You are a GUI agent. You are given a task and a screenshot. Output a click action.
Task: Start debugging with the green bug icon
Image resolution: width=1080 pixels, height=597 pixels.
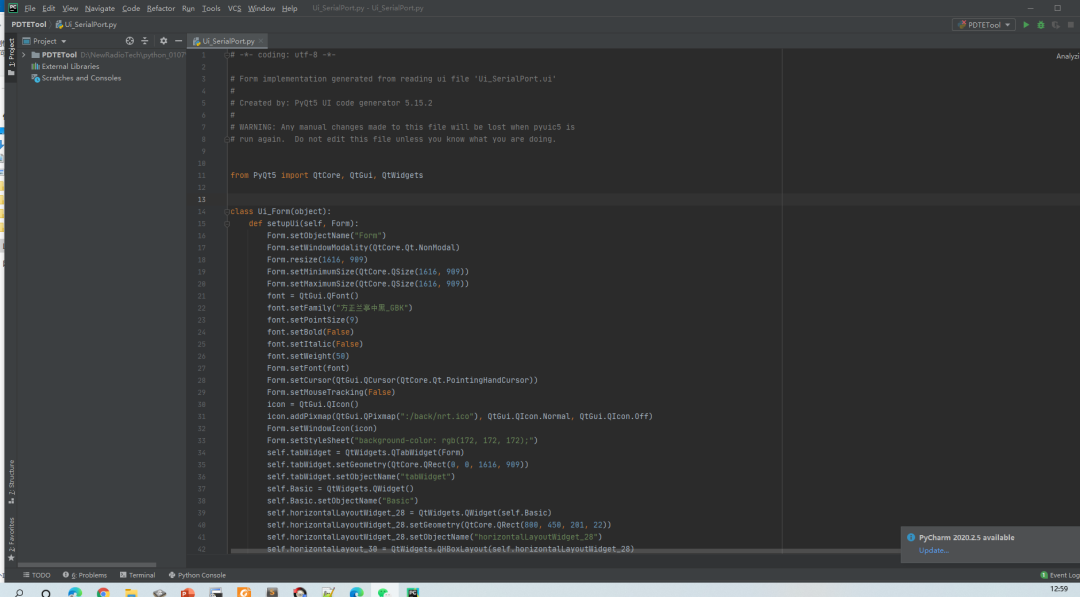[x=1041, y=25]
